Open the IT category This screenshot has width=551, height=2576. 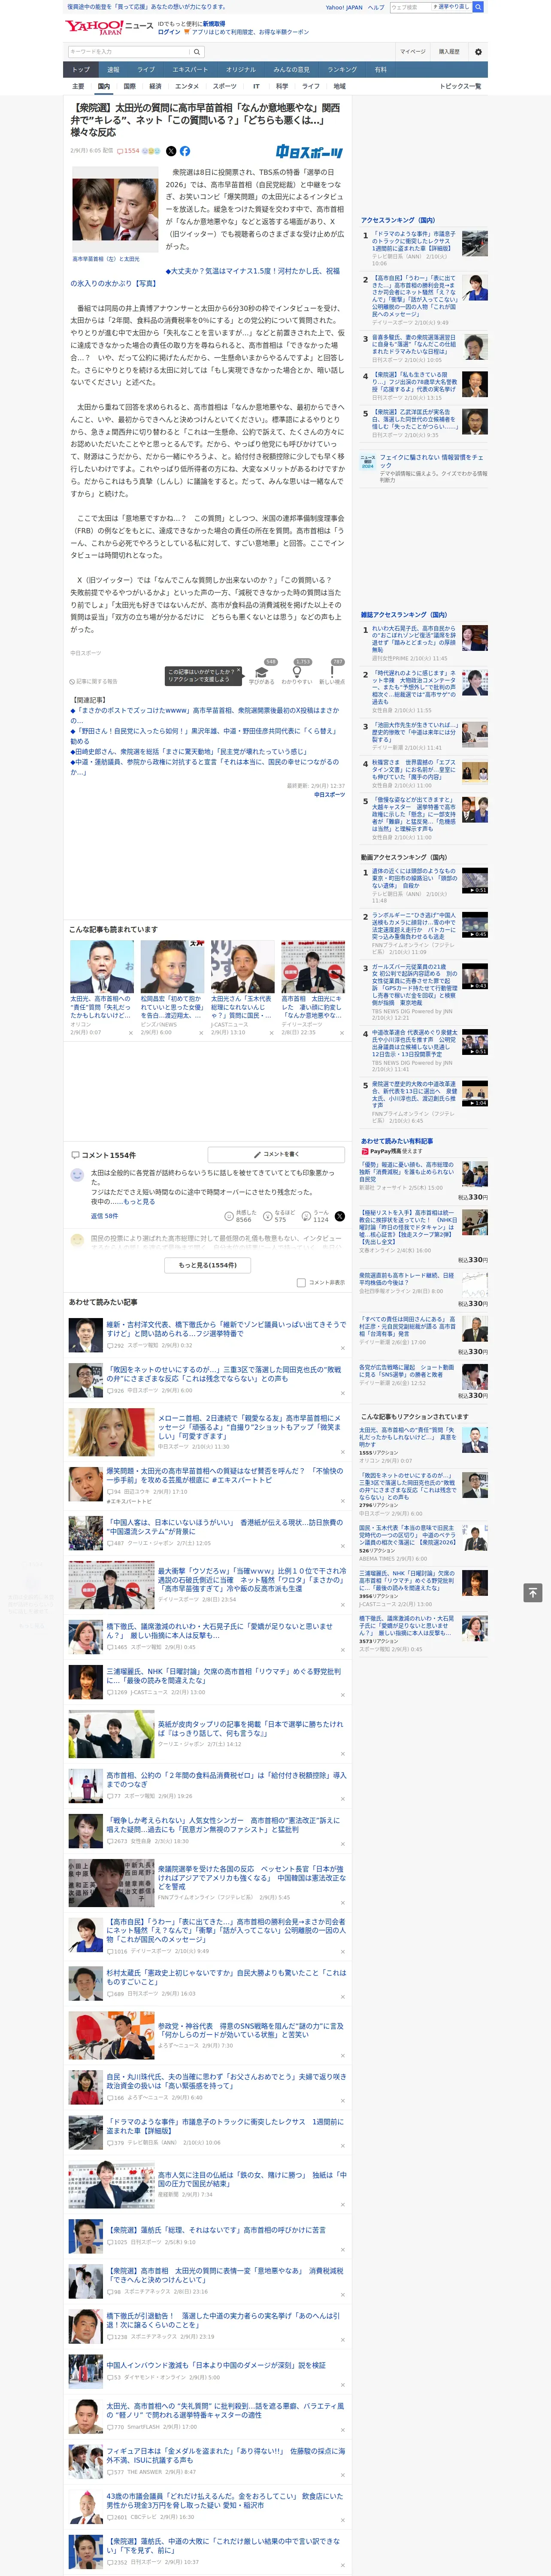click(256, 86)
